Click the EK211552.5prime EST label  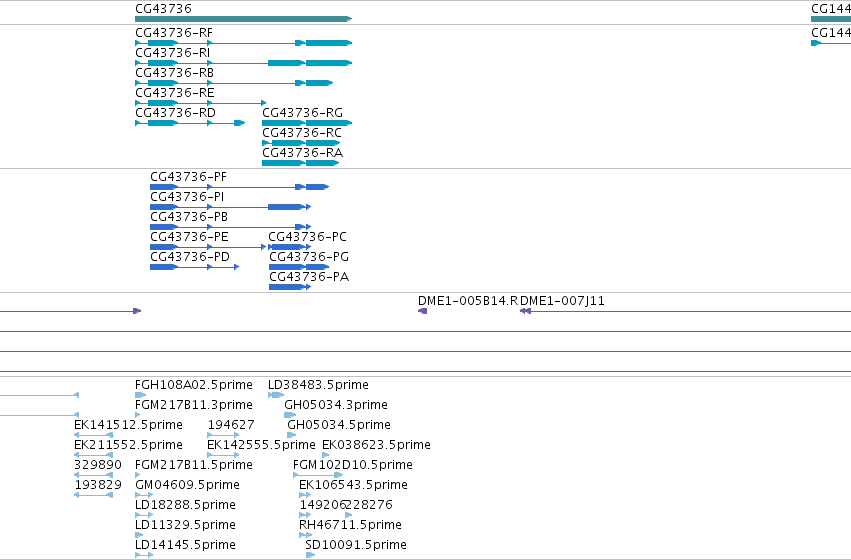128,446
